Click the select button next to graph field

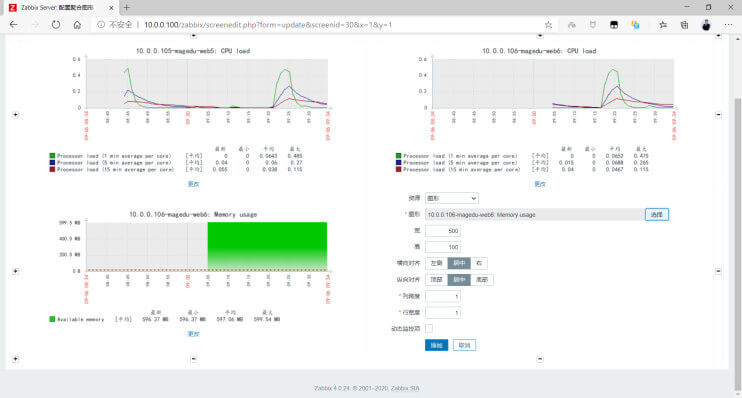click(657, 214)
